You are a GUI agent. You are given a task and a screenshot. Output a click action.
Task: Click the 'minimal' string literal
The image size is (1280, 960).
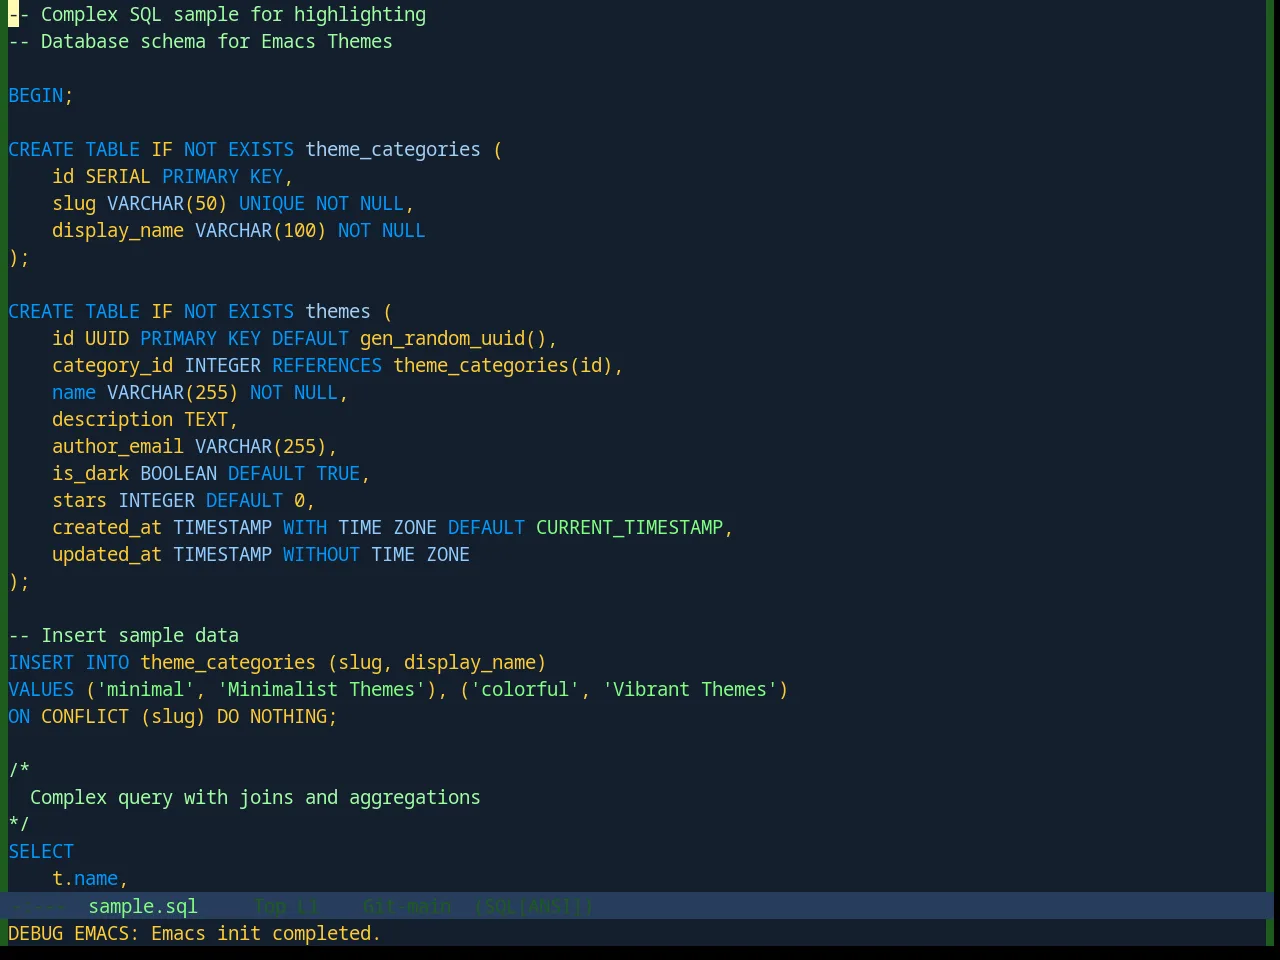(146, 690)
